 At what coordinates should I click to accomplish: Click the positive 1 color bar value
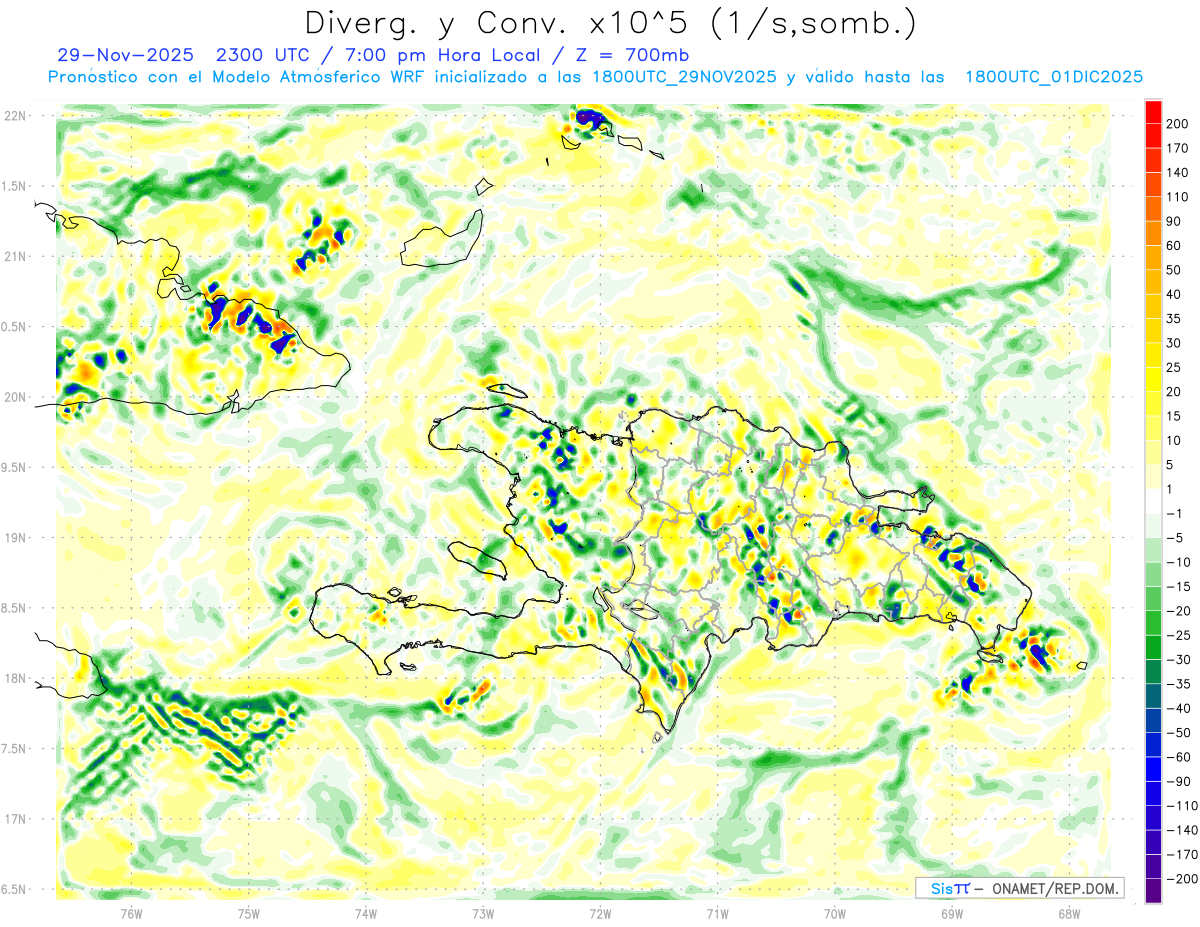[1171, 489]
